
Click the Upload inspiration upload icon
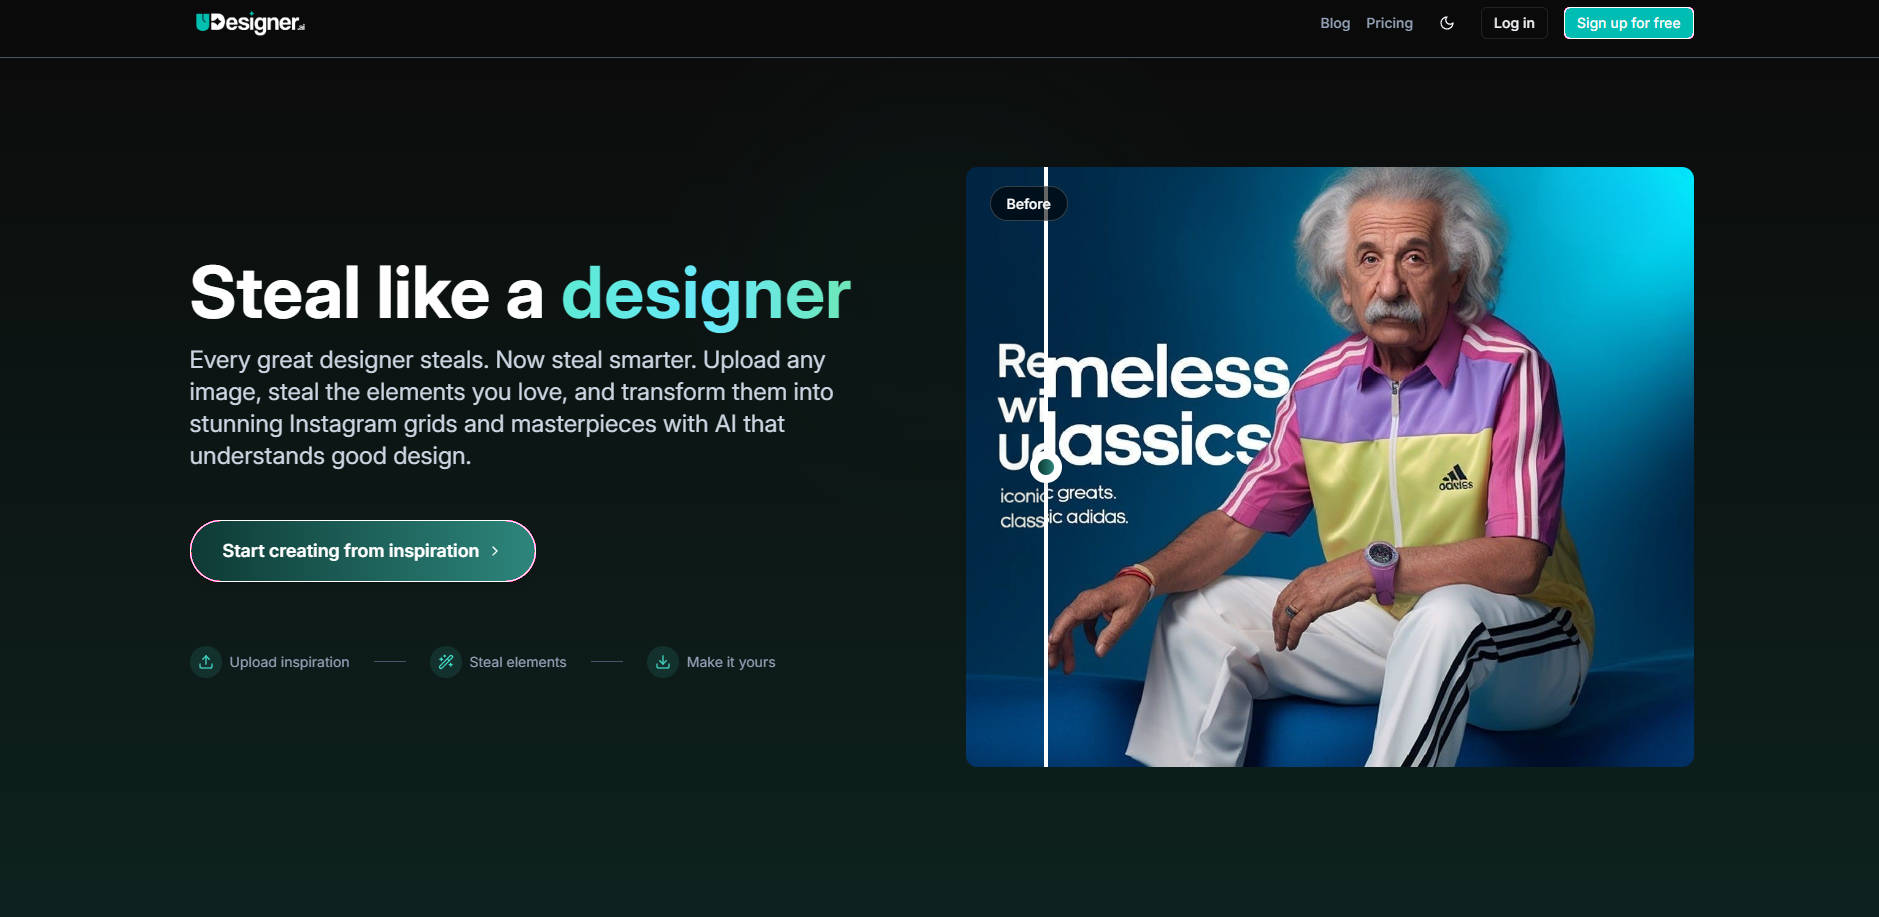click(205, 661)
